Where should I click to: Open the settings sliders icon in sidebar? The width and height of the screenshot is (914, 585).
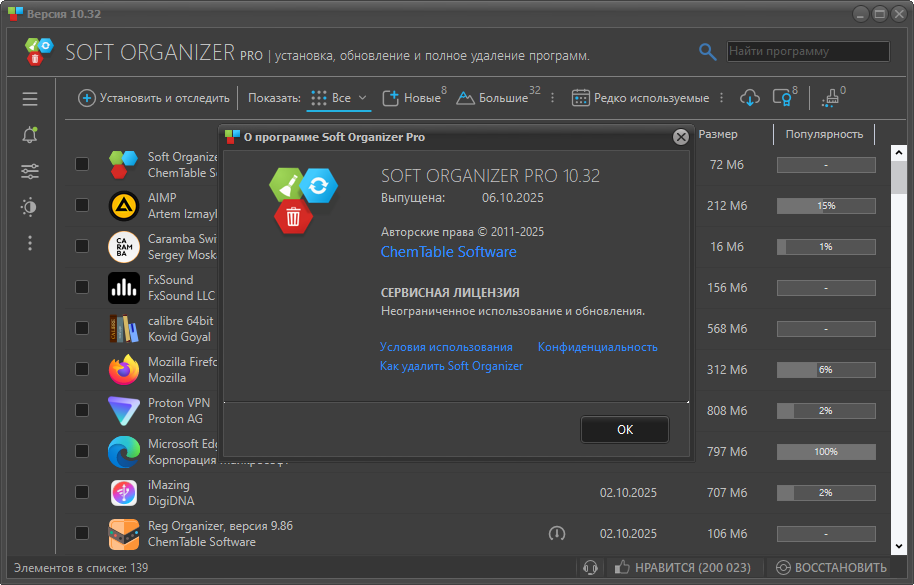pyautogui.click(x=30, y=171)
